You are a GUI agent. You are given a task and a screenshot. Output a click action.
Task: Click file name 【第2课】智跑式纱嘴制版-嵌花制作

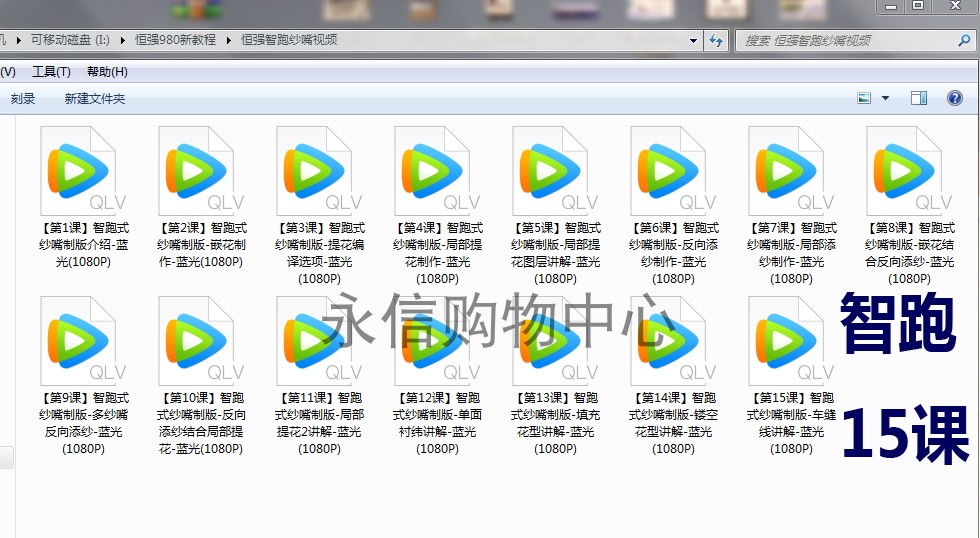tap(201, 244)
